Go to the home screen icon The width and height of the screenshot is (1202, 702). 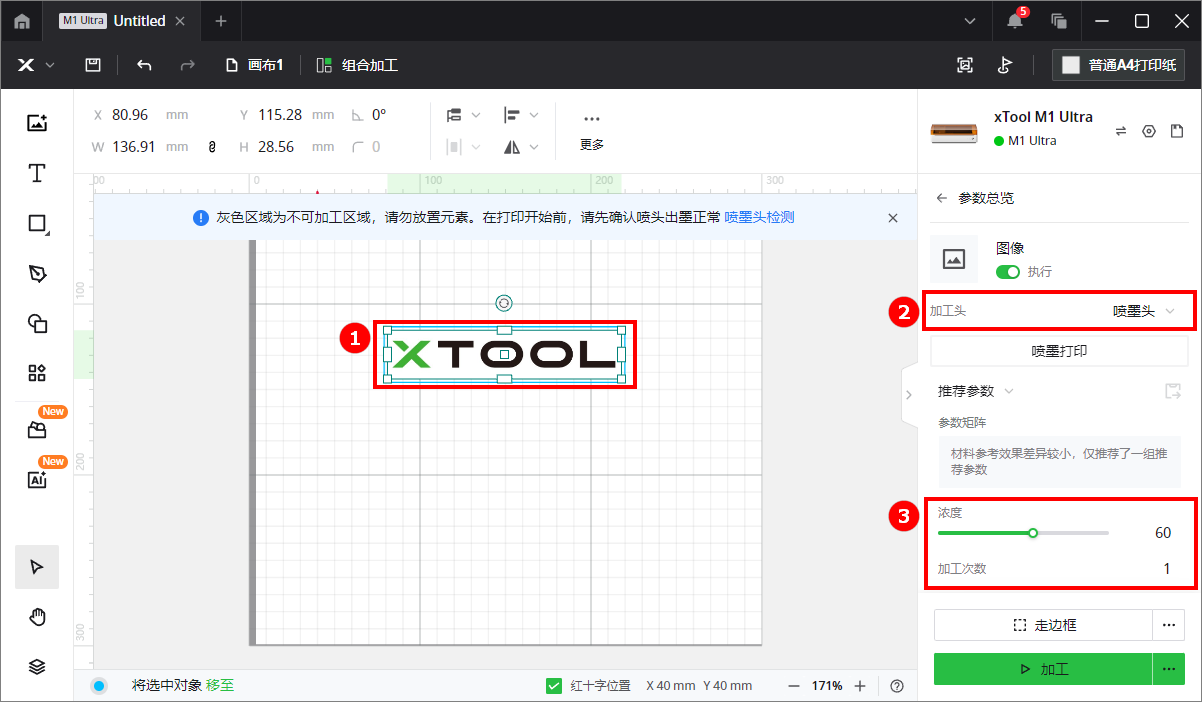point(22,21)
